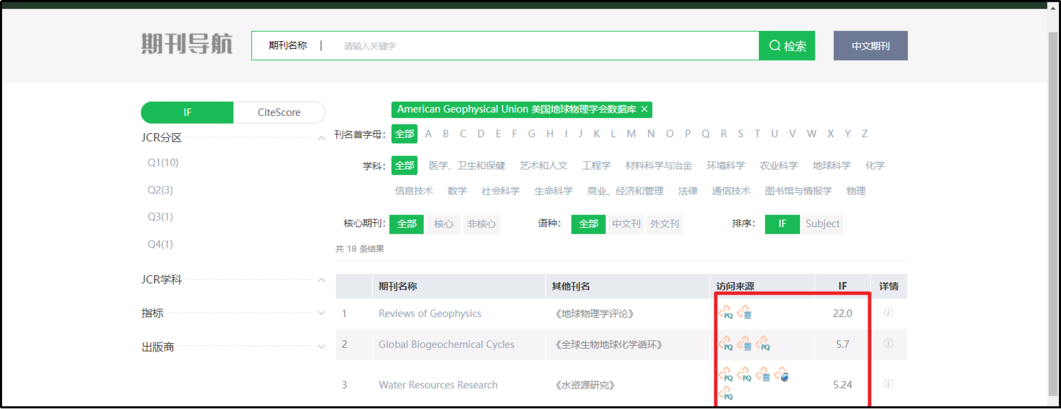The image size is (1061, 409).
Task: Open Global Biogeochemical Cycles journal link
Action: [447, 345]
